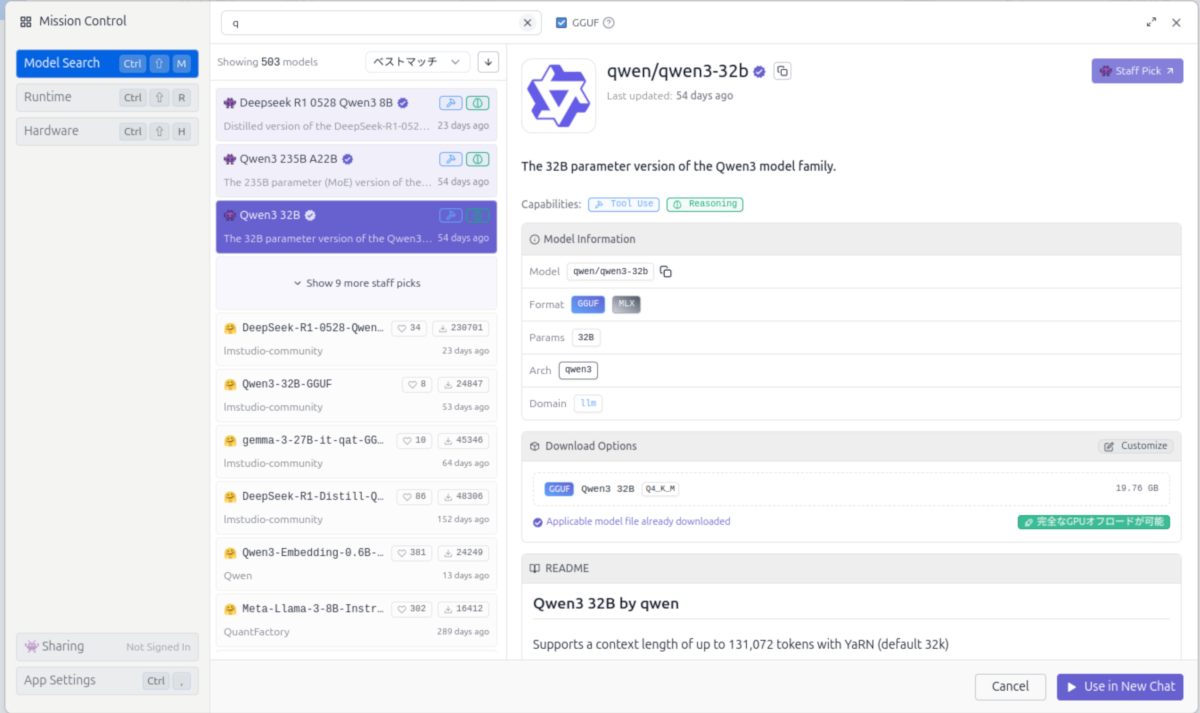This screenshot has width=1200, height=713.
Task: Click the Tool Use capability tag
Action: point(622,204)
